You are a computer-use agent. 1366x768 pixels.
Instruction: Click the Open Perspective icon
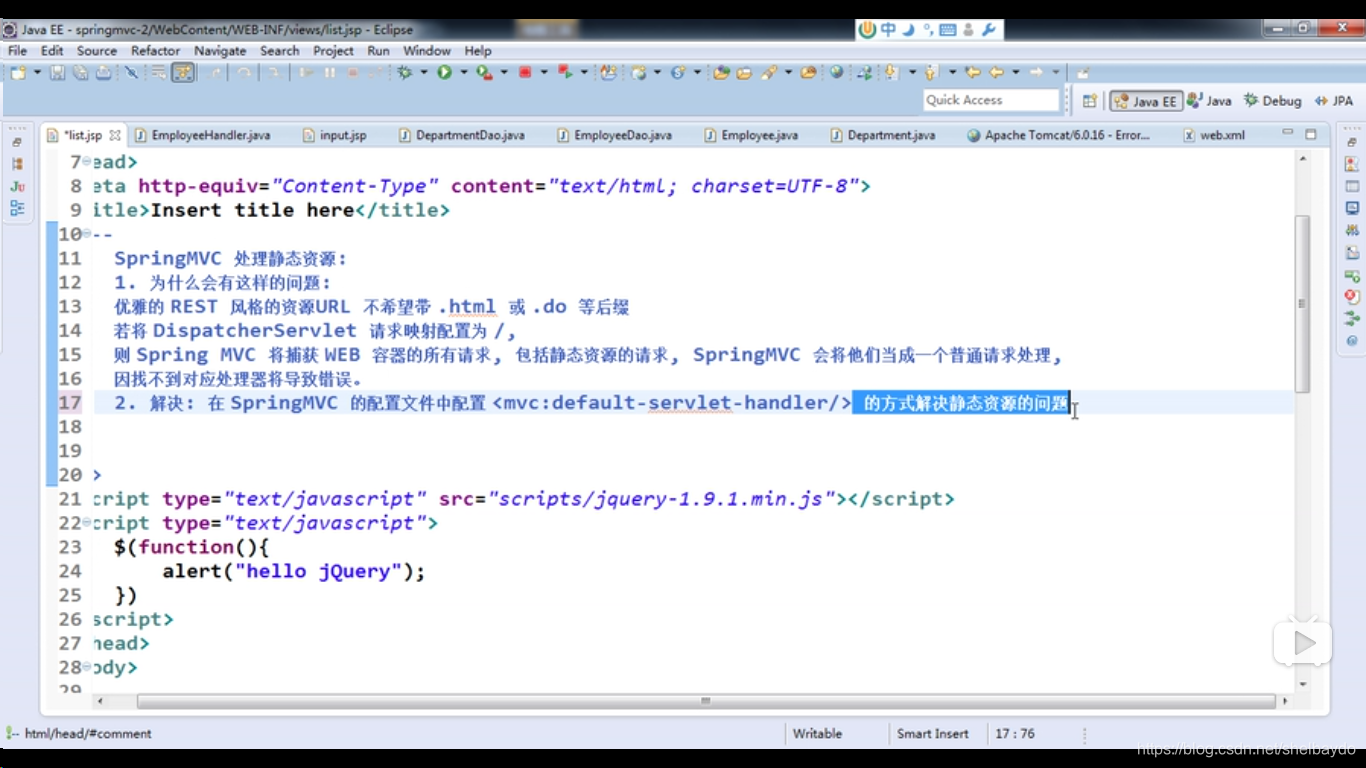[1090, 101]
